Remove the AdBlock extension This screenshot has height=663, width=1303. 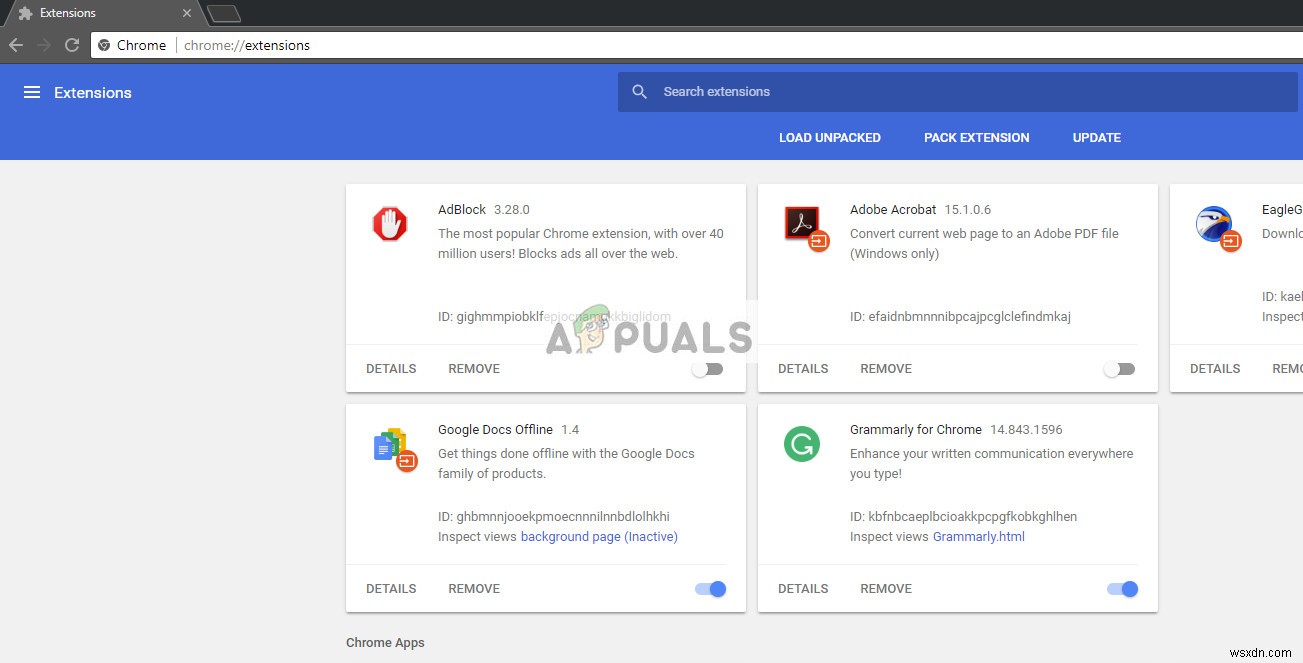474,369
